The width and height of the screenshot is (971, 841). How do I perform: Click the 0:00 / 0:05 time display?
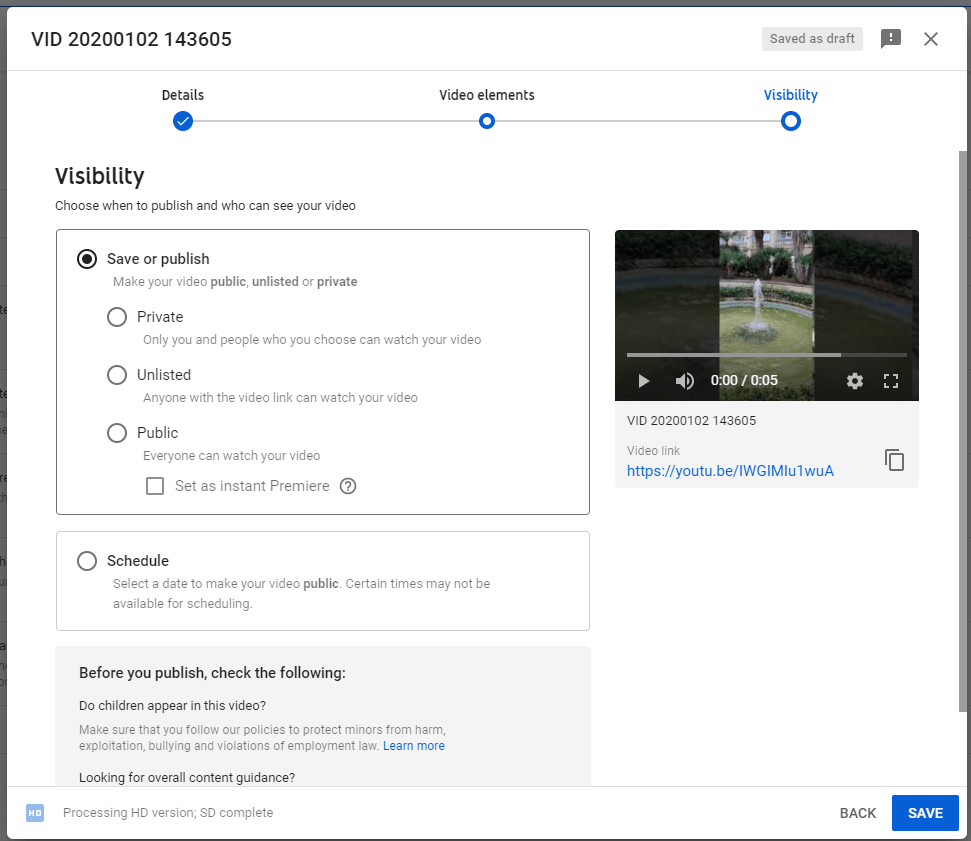tap(744, 380)
